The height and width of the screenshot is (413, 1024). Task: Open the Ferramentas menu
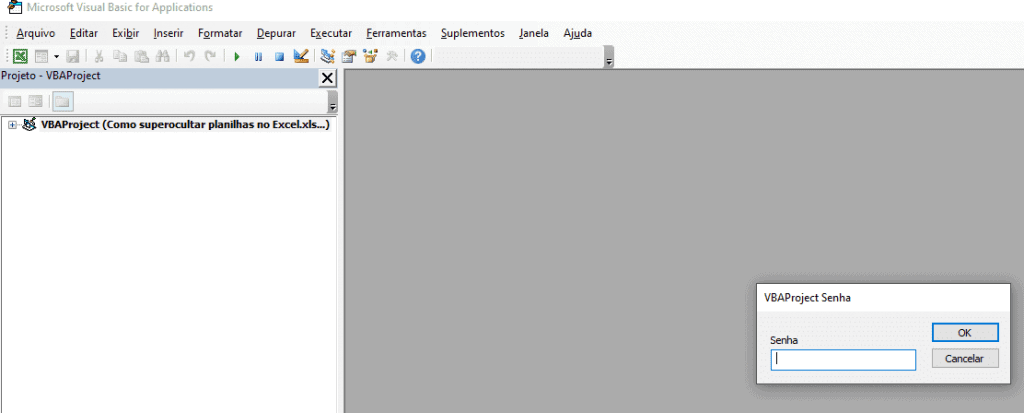point(396,33)
